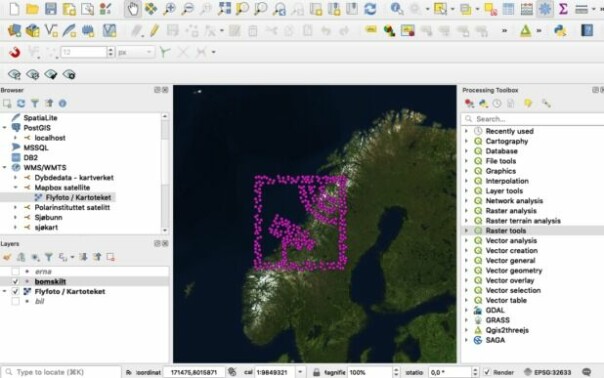The image size is (604, 378).
Task: Expand the Cartography group in Processing Toolbox
Action: [x=466, y=141]
